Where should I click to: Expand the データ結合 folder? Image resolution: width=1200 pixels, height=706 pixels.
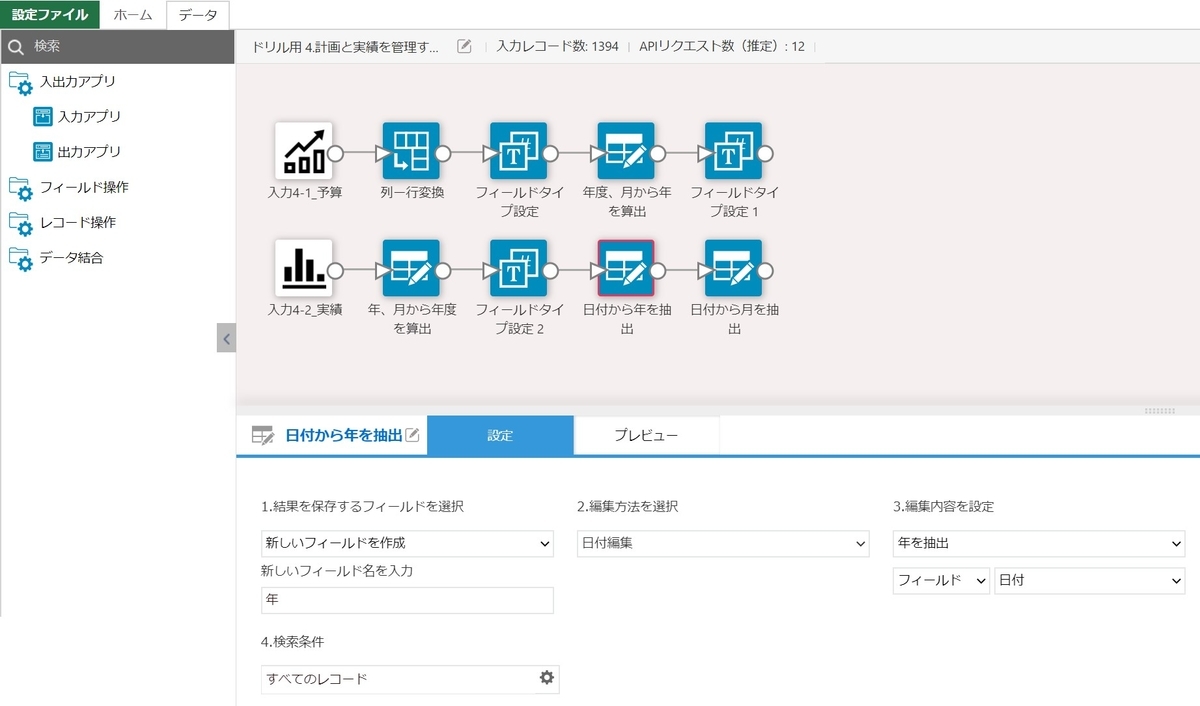21,258
